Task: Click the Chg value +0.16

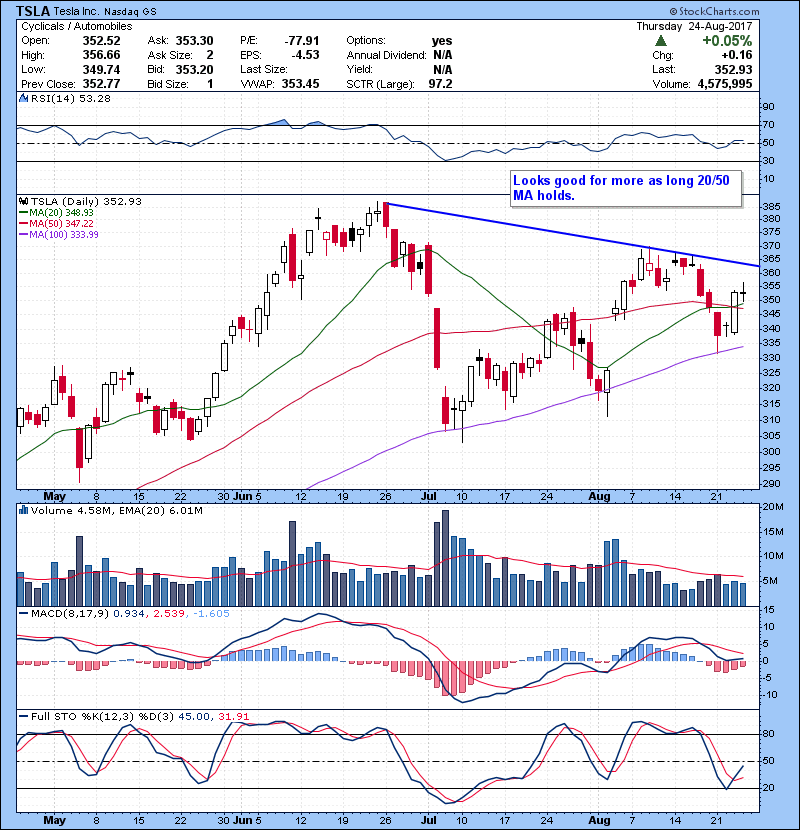Action: pos(736,55)
